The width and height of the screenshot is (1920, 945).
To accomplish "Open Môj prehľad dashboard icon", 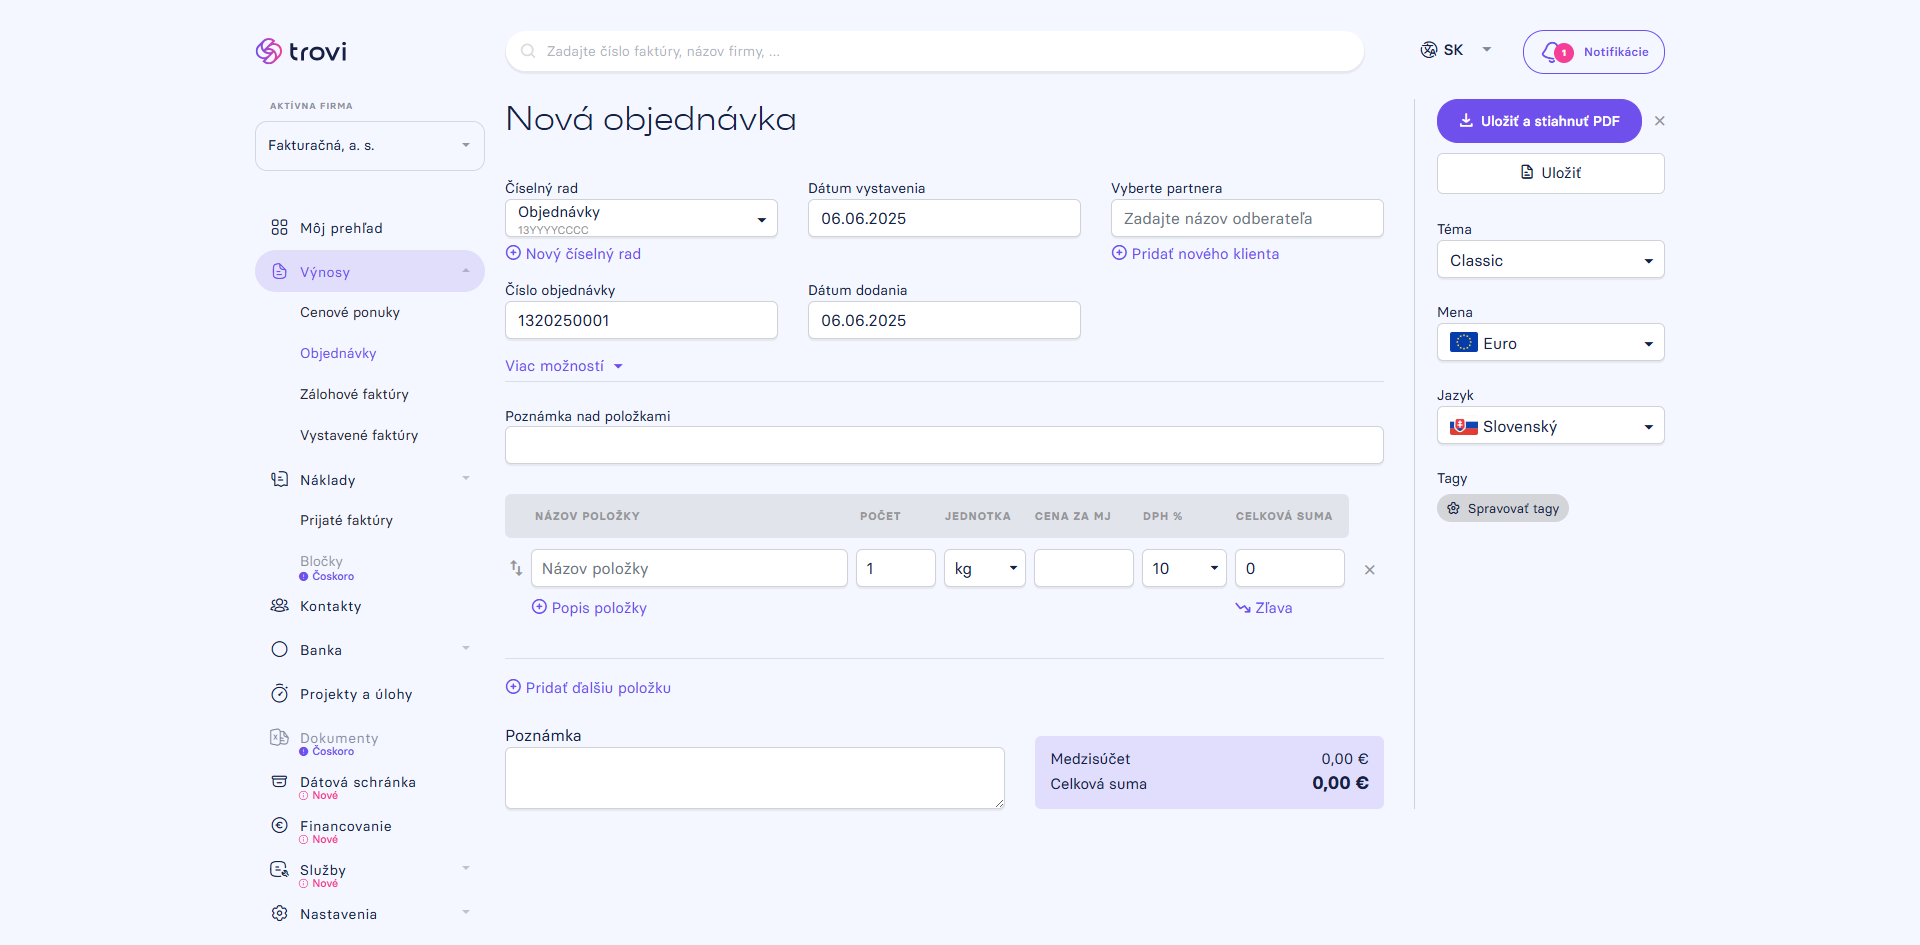I will click(279, 228).
